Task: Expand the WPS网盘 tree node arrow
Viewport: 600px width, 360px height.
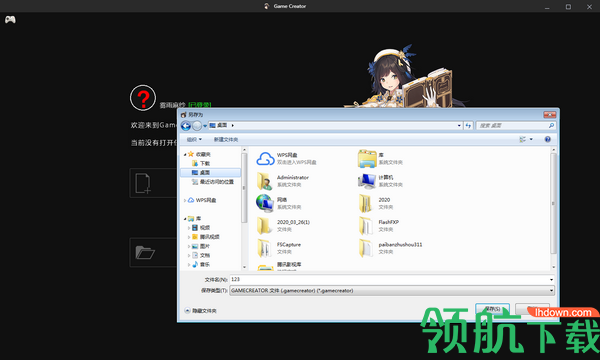Action: pos(185,200)
